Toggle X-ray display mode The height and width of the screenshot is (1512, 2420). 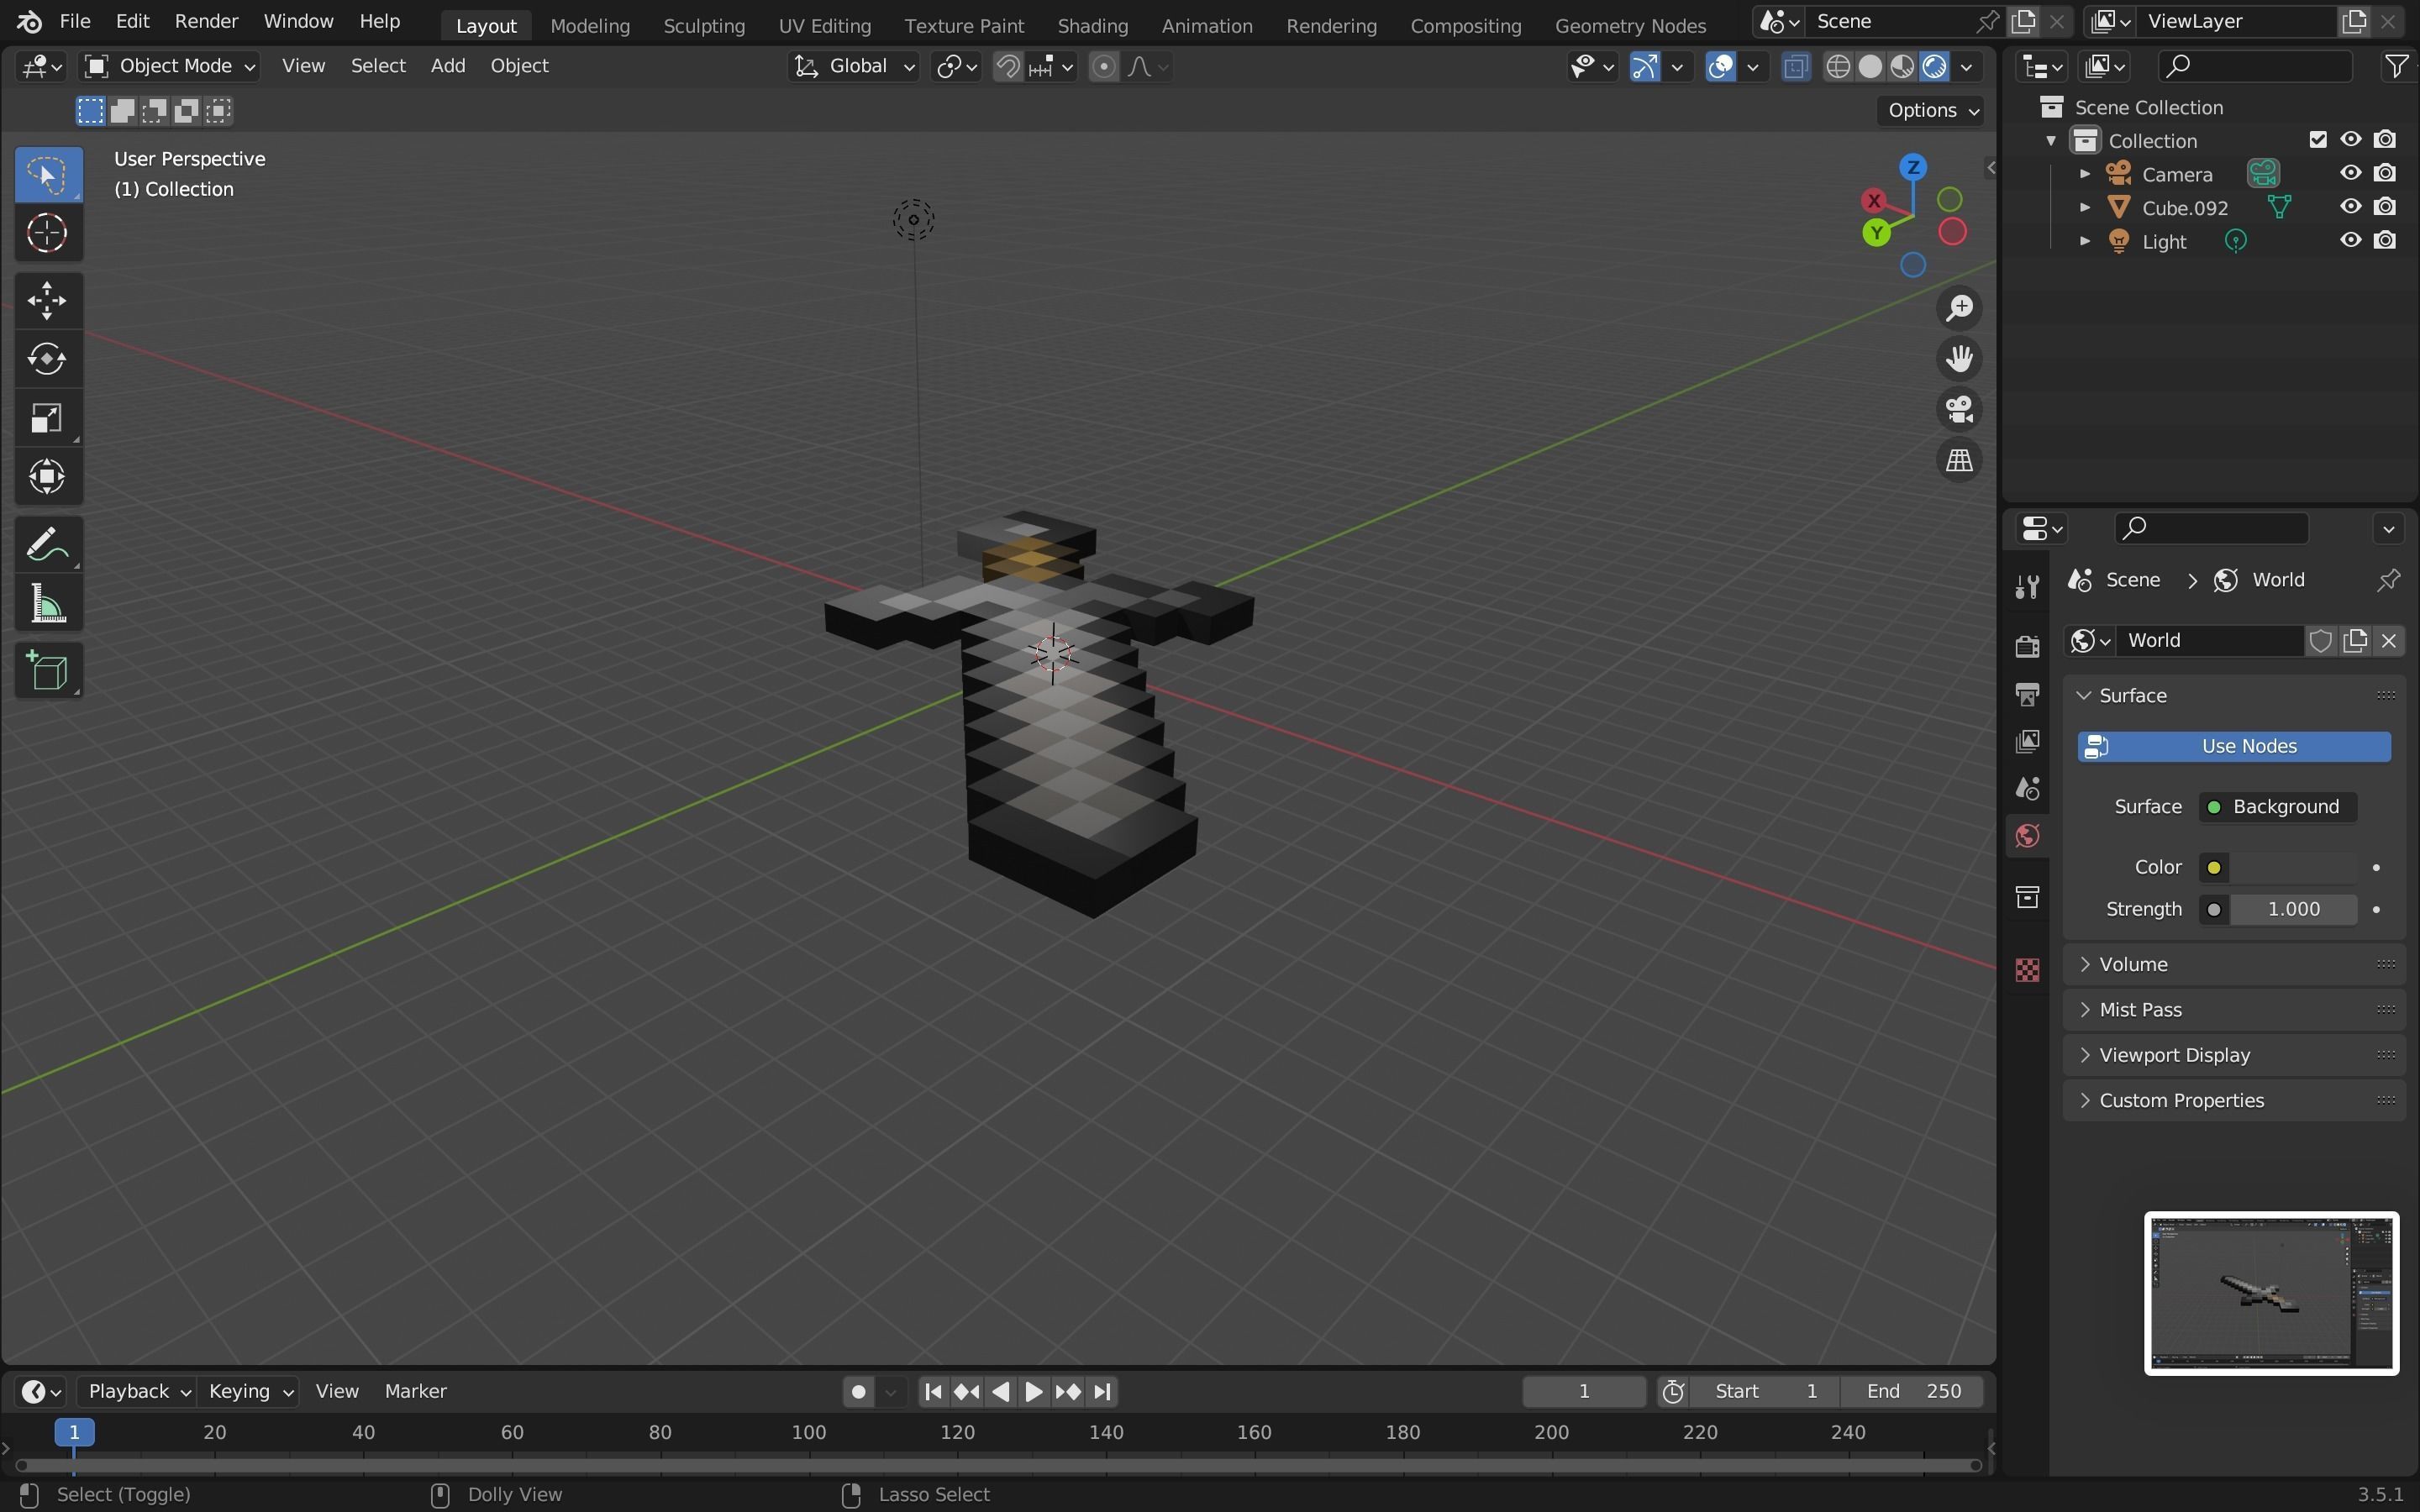point(1796,66)
